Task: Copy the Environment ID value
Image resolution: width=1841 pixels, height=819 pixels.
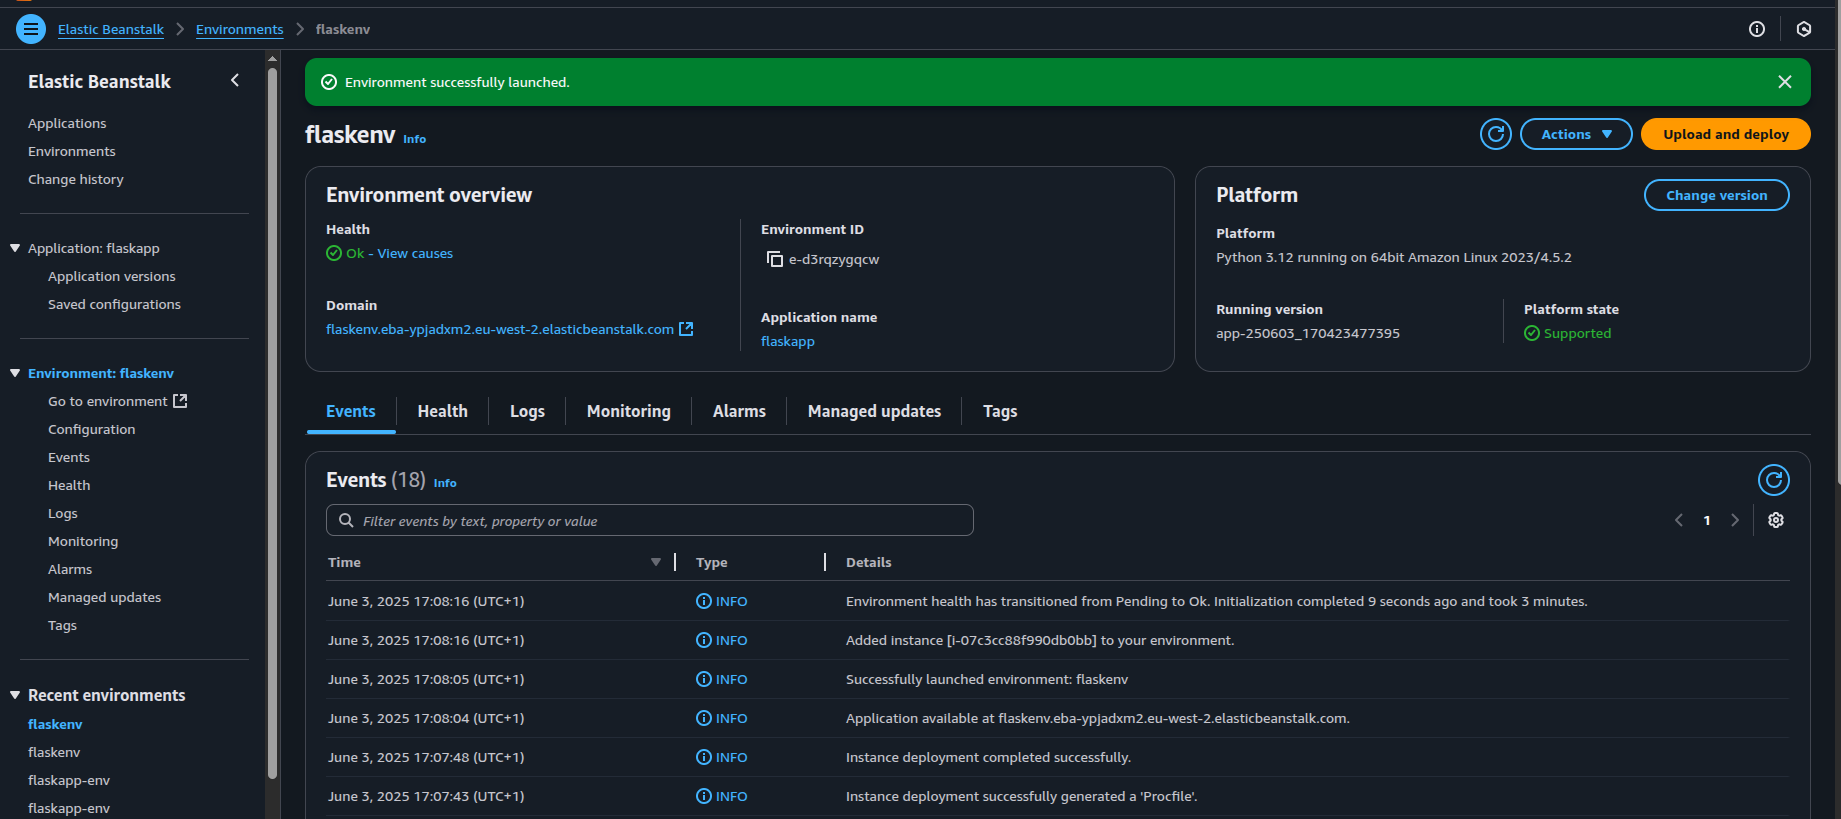Action: coord(775,259)
